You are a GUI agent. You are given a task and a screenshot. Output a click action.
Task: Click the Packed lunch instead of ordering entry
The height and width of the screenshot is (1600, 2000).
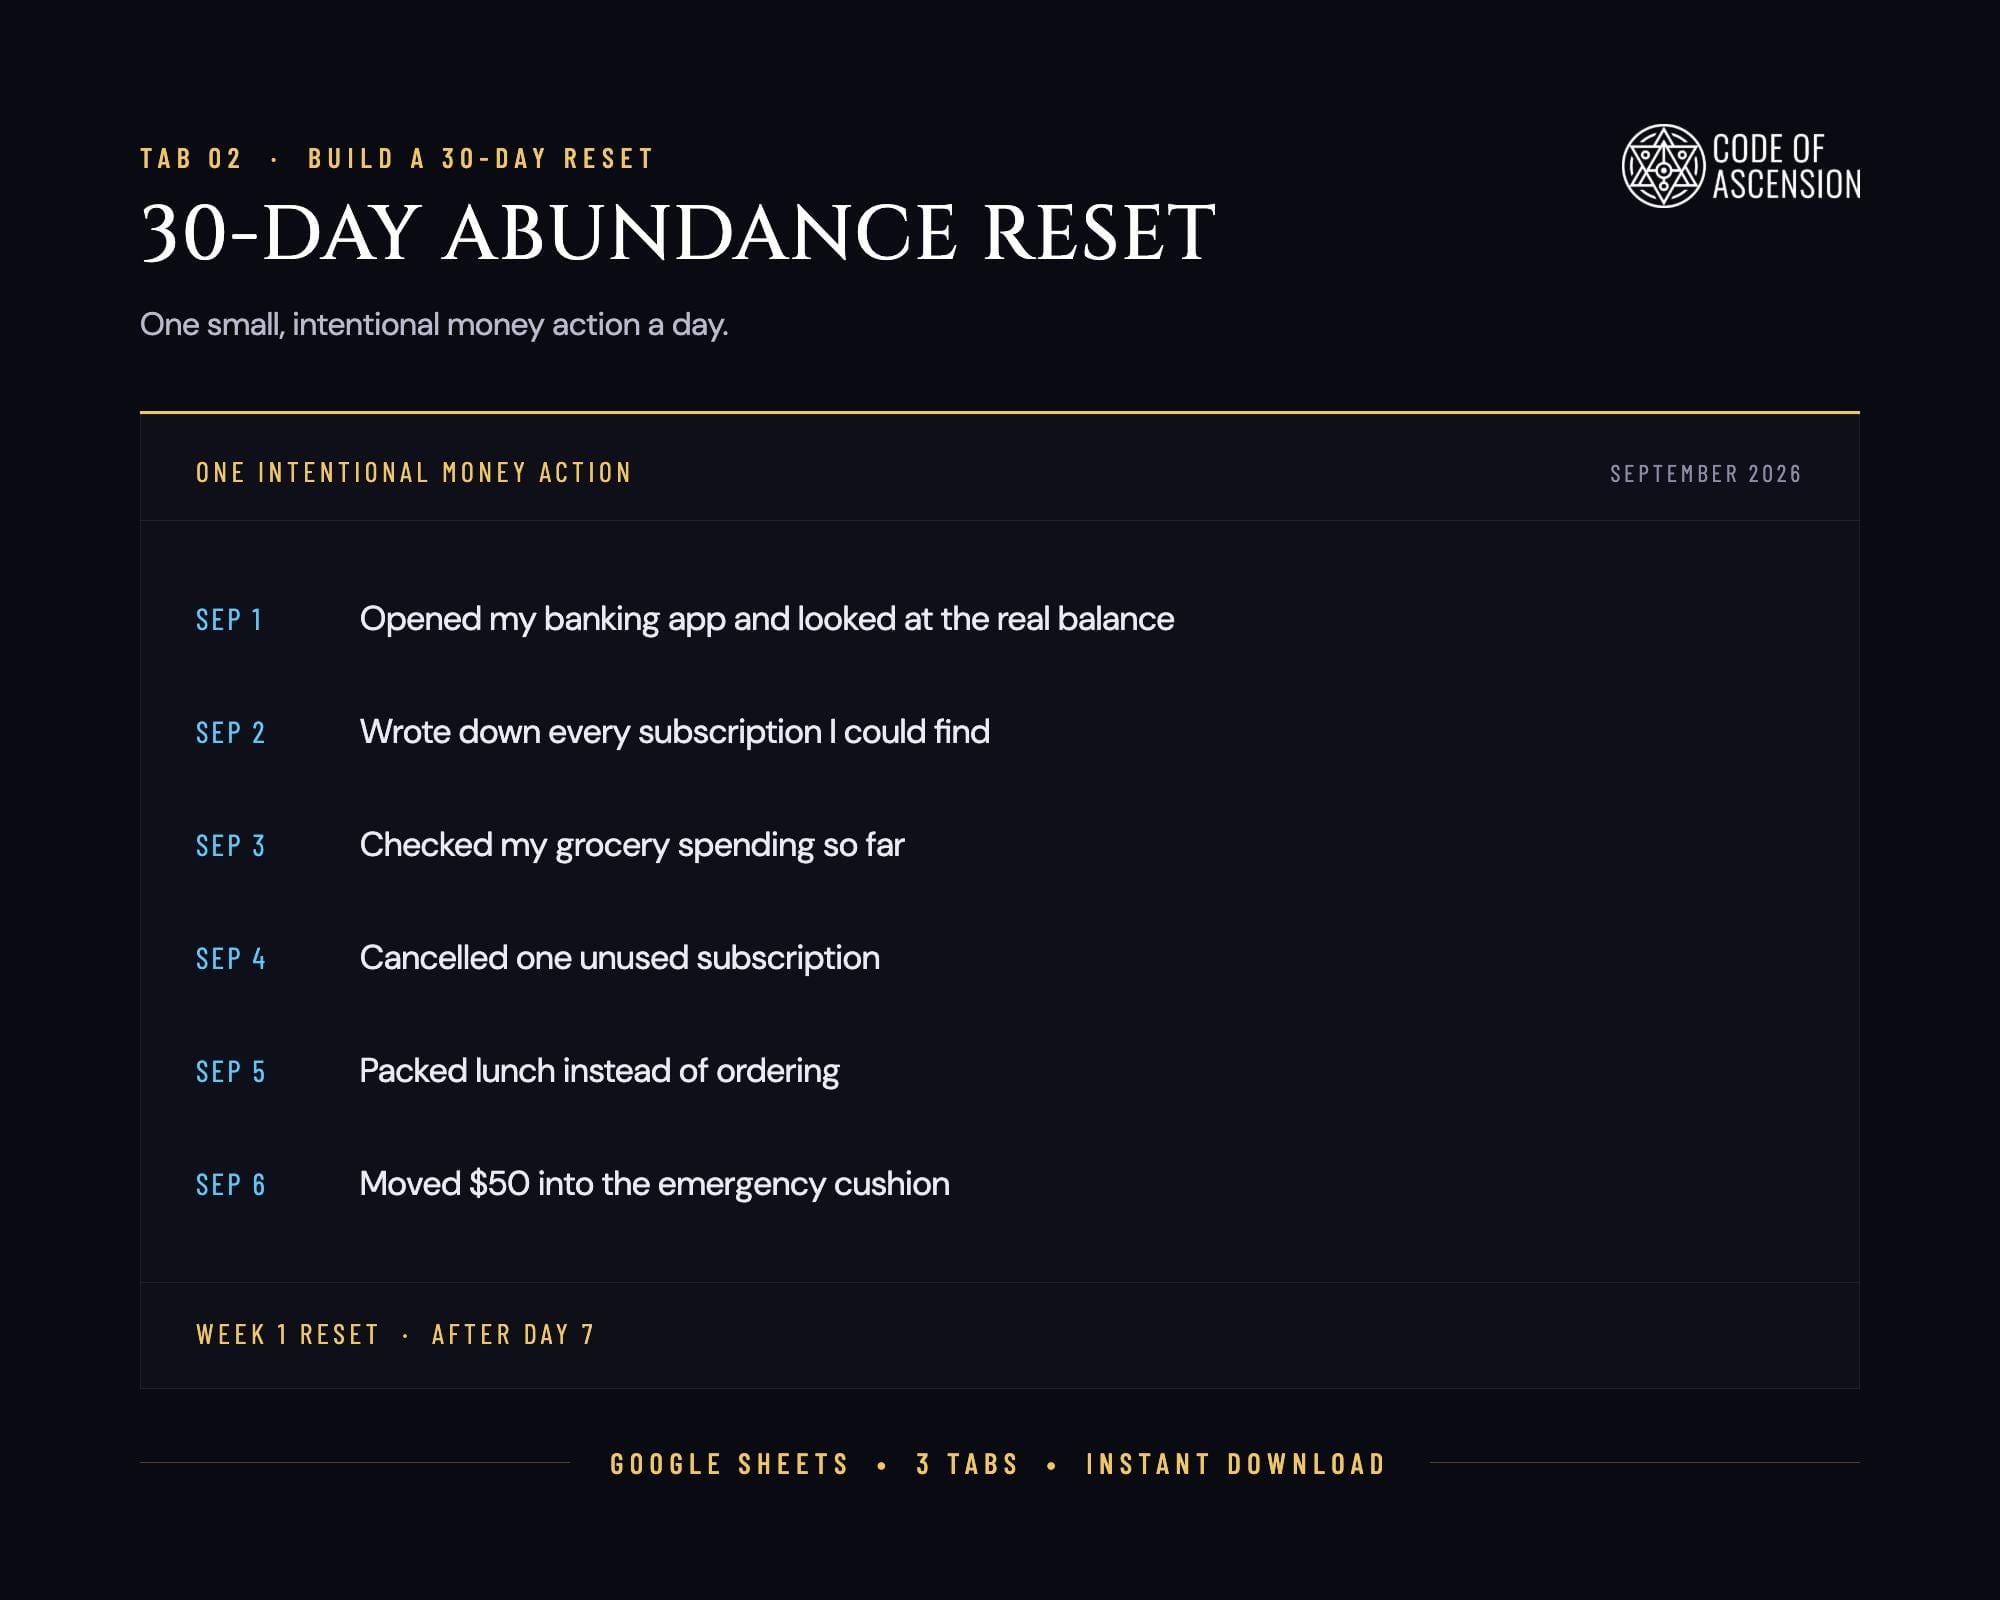(599, 1072)
